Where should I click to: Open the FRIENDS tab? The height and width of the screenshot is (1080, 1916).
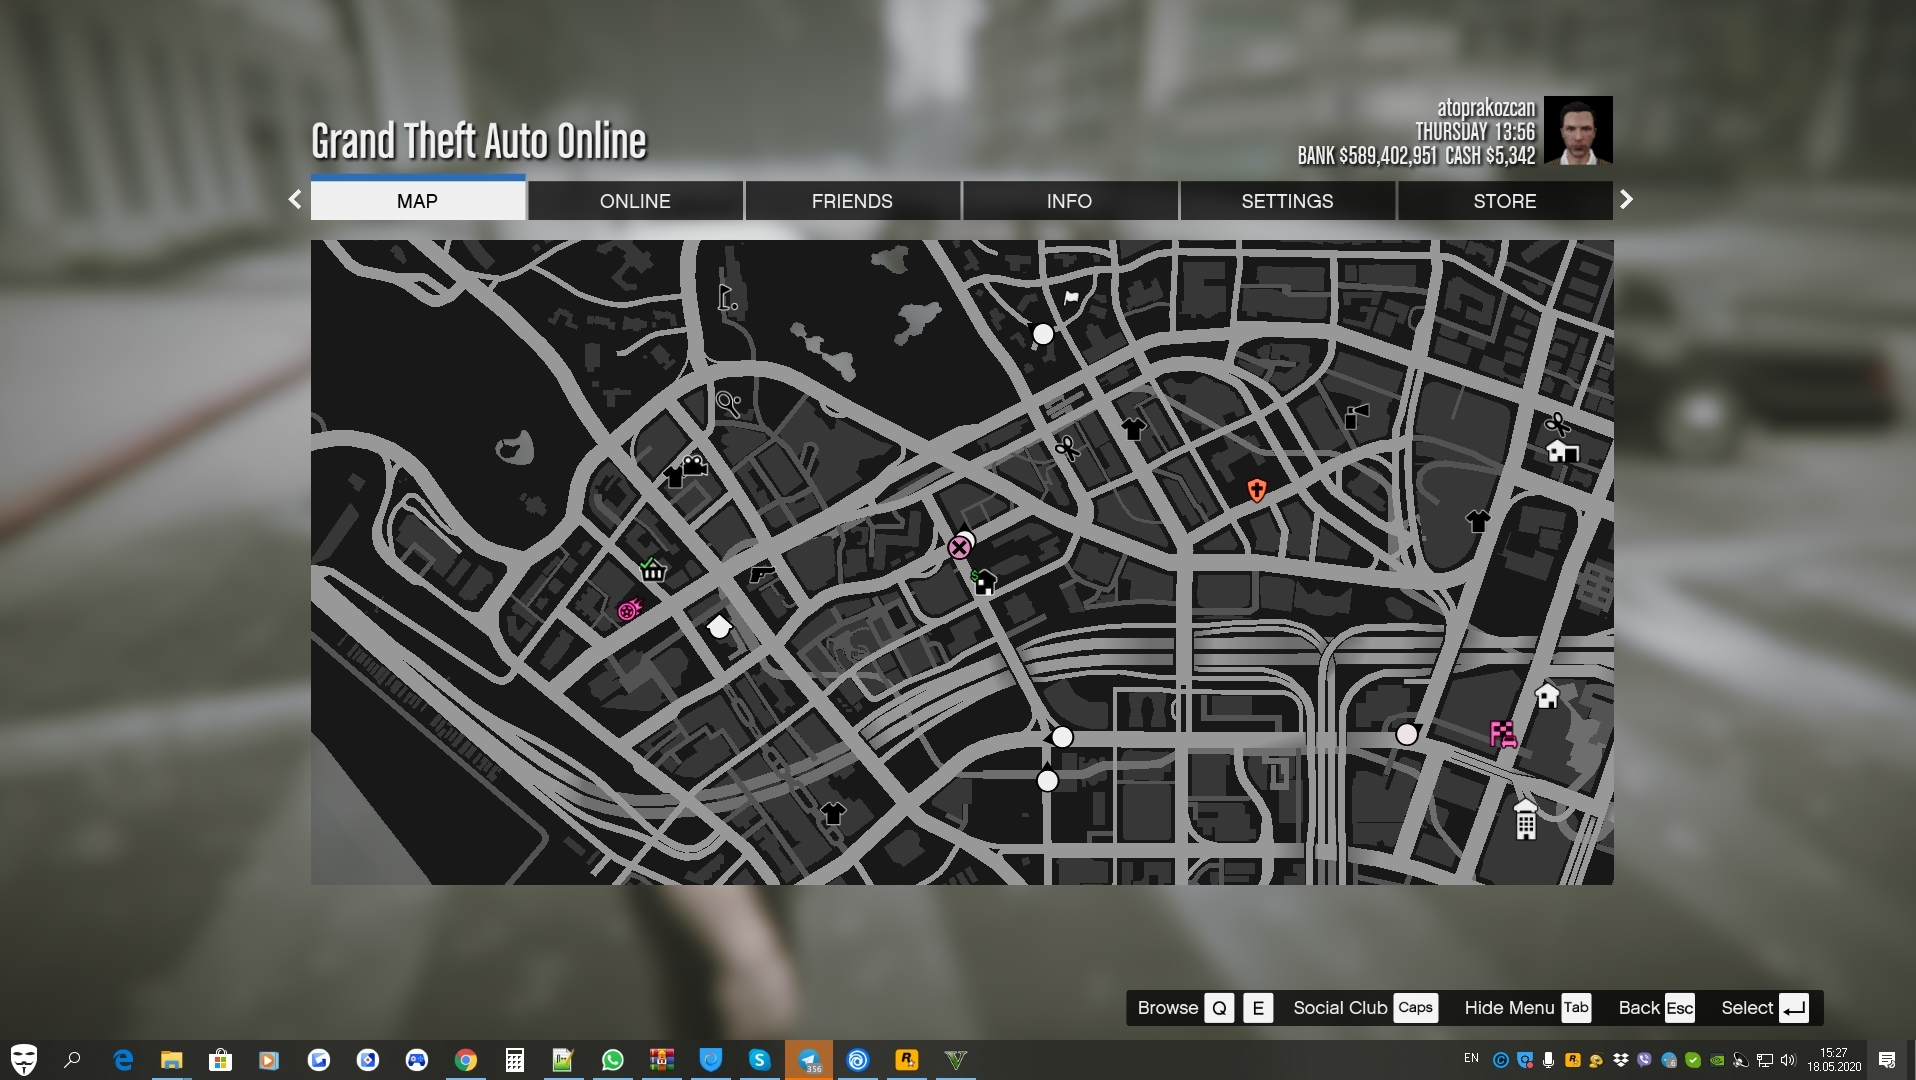[x=852, y=201]
